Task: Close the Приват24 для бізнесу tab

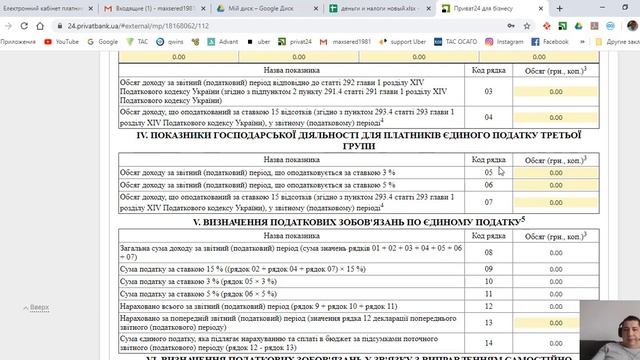Action: [x=540, y=8]
